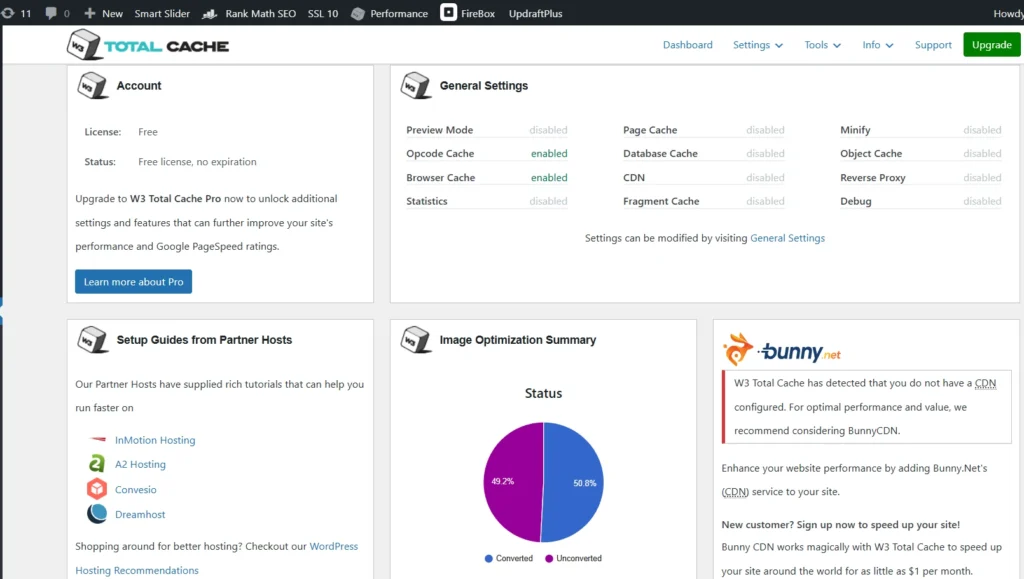The width and height of the screenshot is (1024, 579).
Task: Expand the Tools dropdown chevron
Action: [x=837, y=46]
